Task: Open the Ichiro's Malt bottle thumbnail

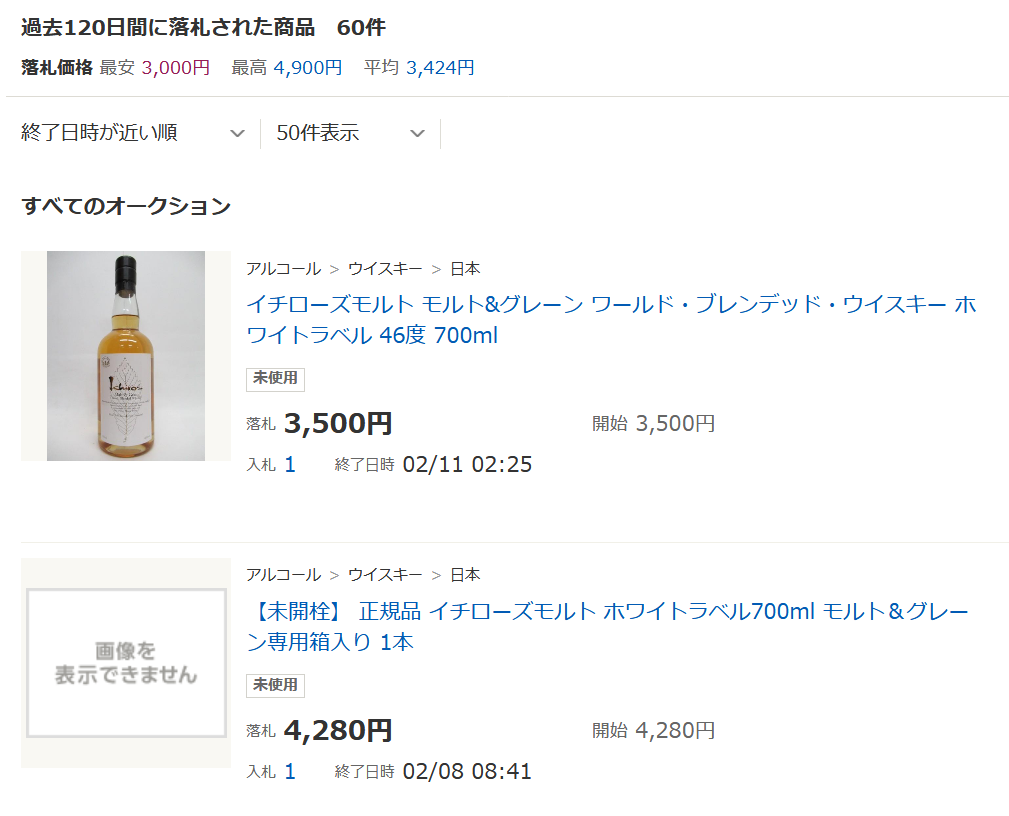Action: coord(125,356)
